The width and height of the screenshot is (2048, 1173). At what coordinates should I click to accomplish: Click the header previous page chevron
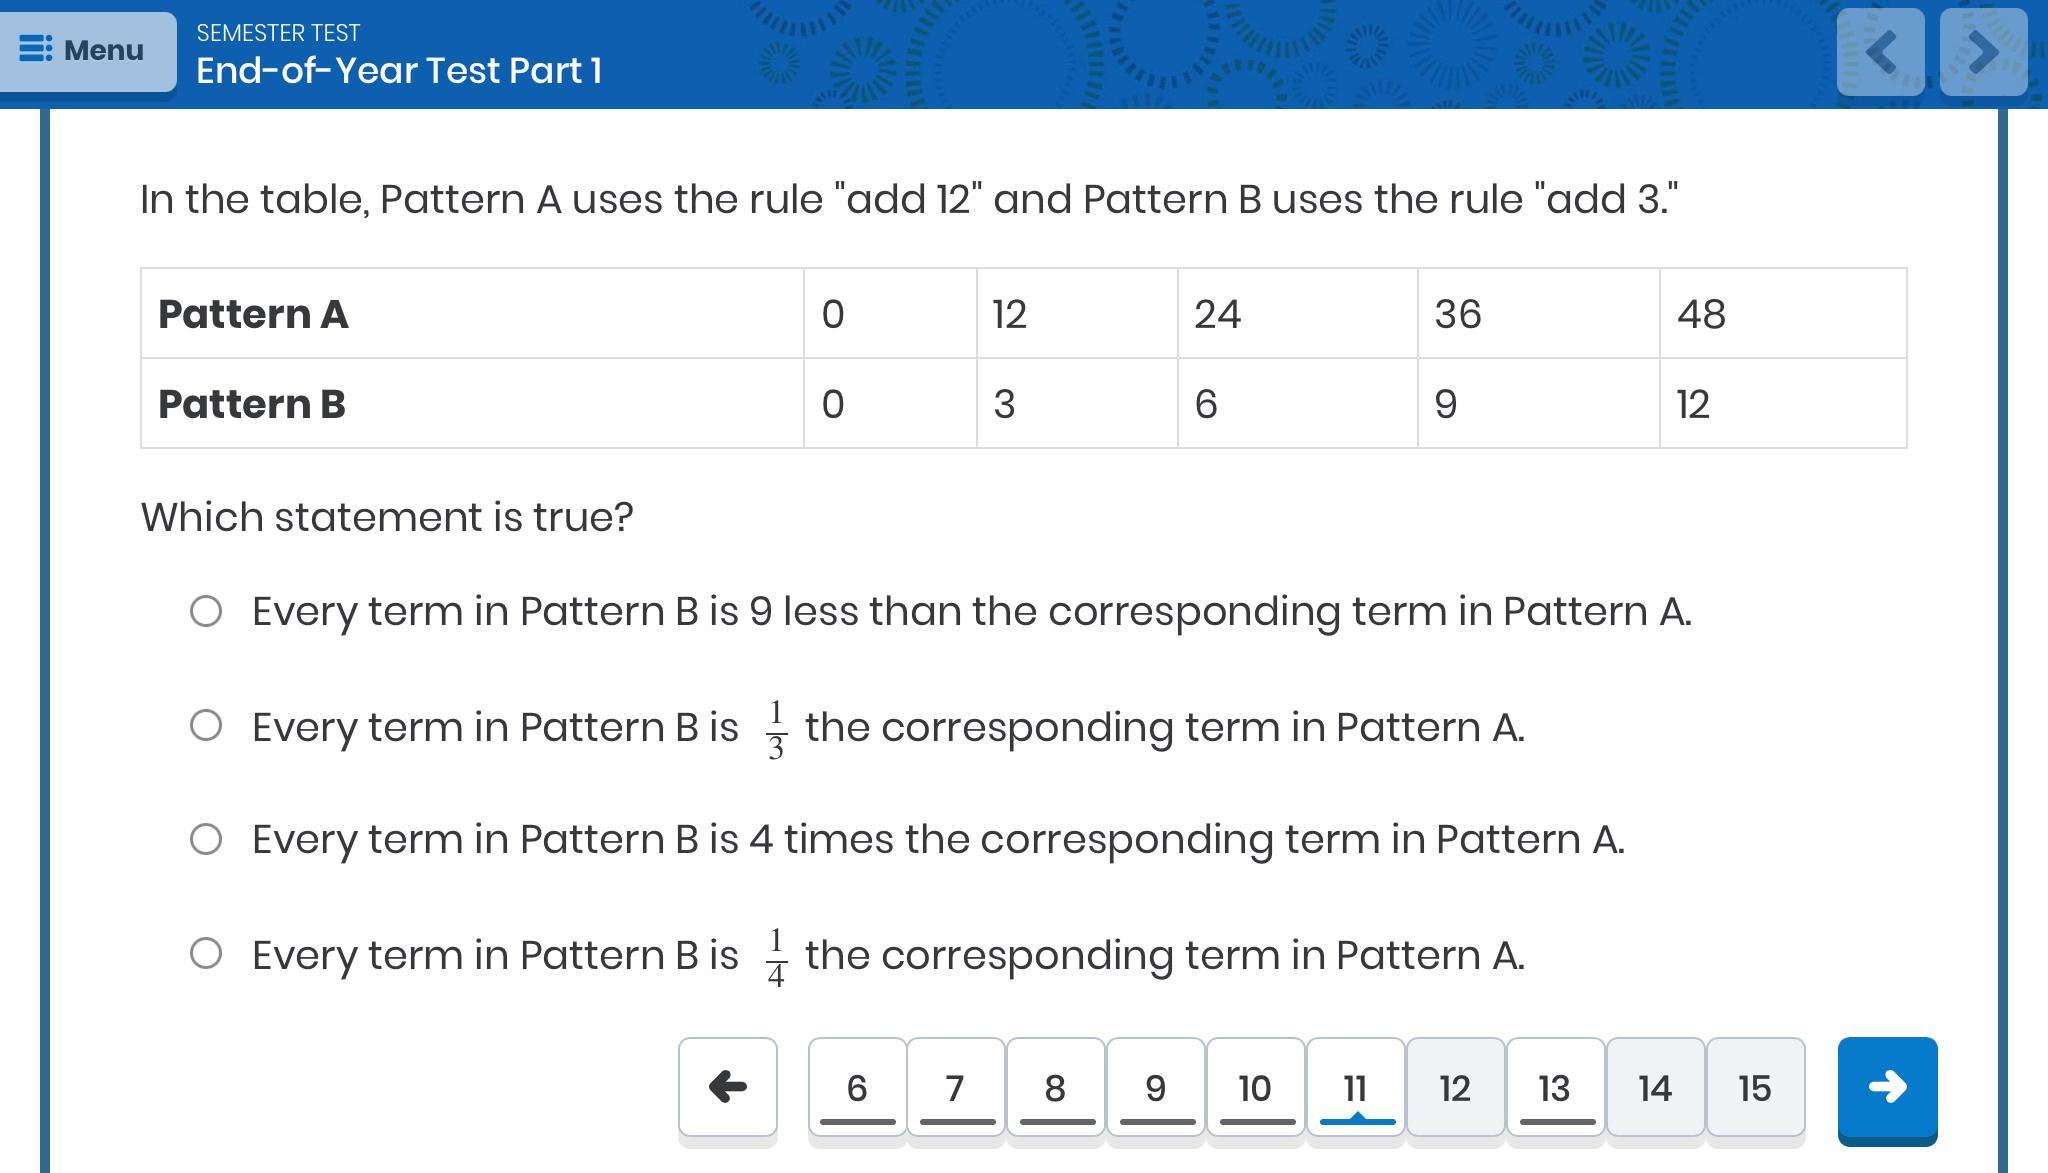click(x=1880, y=52)
